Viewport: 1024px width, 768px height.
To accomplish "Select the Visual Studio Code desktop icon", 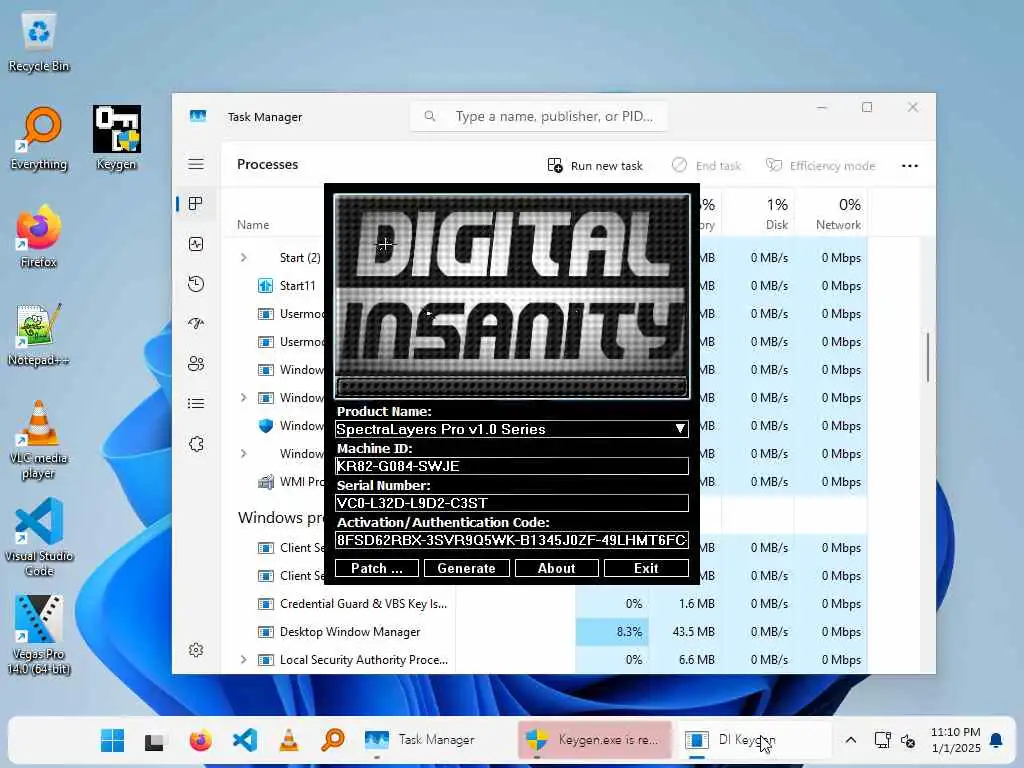I will (39, 537).
